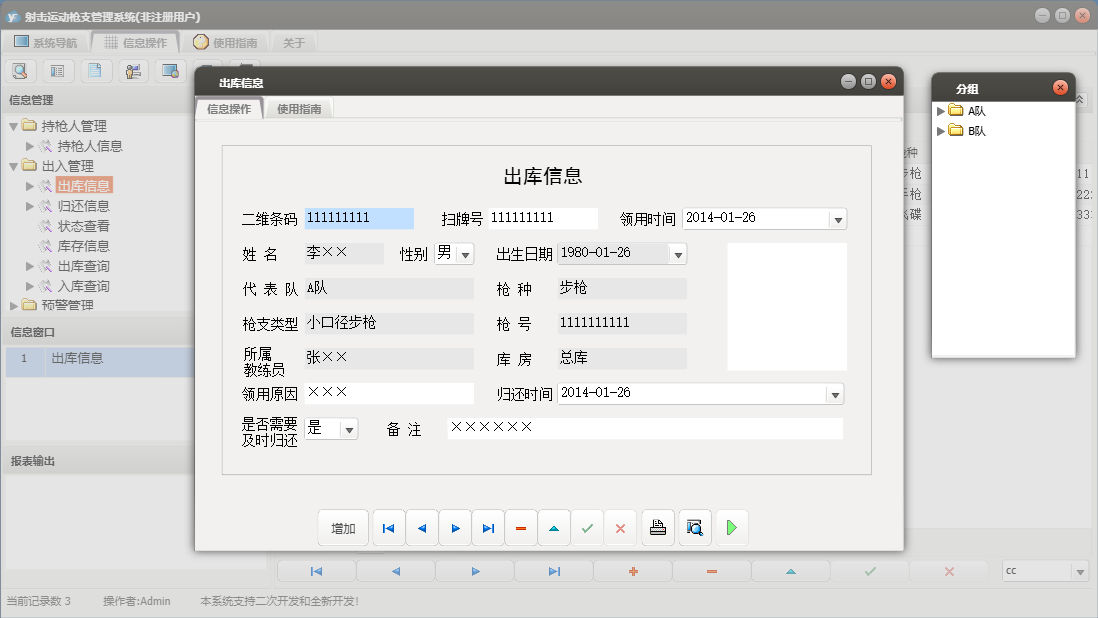Click the green run arrow in the dialog
The width and height of the screenshot is (1098, 618).
click(x=731, y=527)
